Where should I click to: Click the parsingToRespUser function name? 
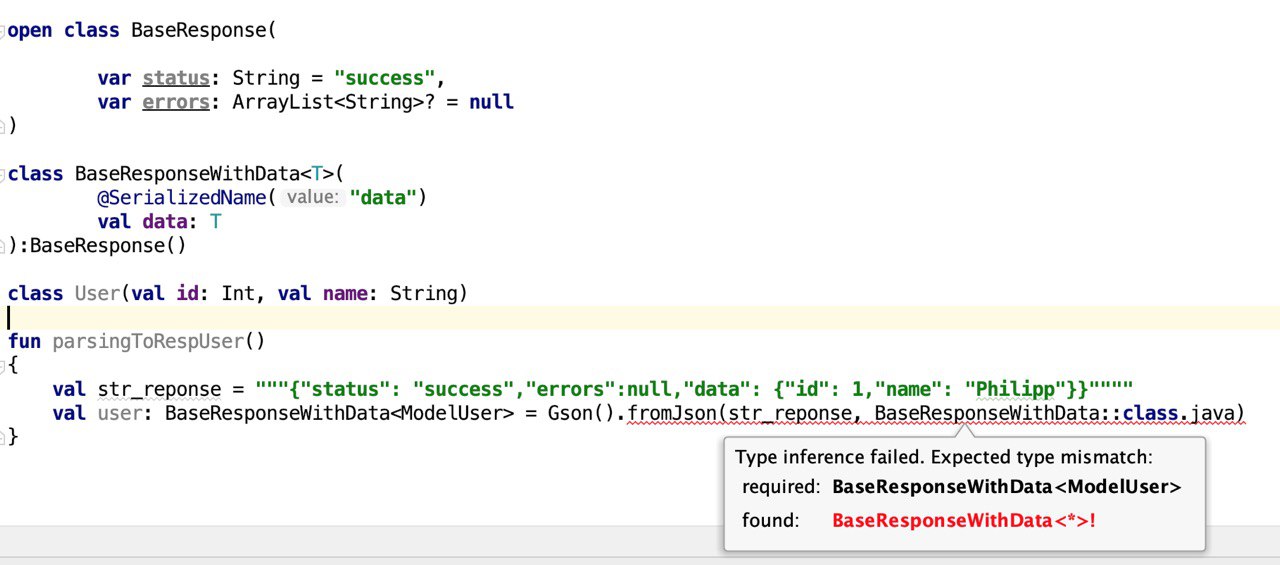148,342
